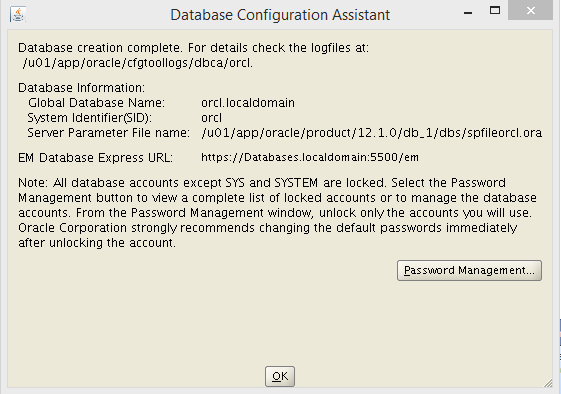Image resolution: width=561 pixels, height=394 pixels.
Task: Click the EM Database Express URL https://Databases.localdomain:5500/em
Action: coord(310,157)
